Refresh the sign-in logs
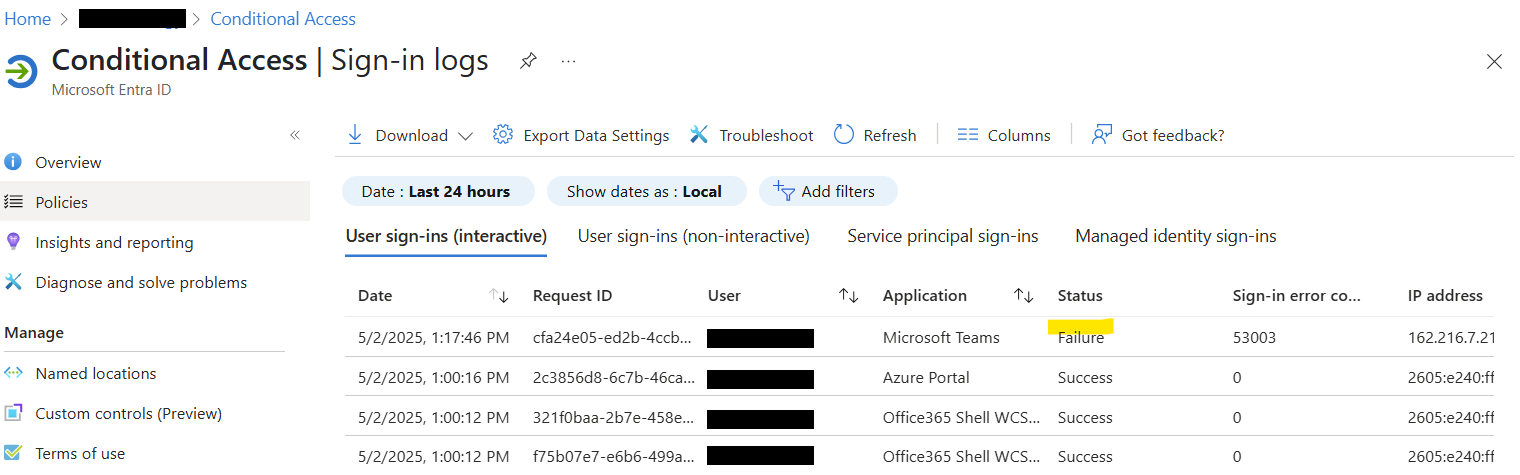This screenshot has height=475, width=1520. [875, 135]
